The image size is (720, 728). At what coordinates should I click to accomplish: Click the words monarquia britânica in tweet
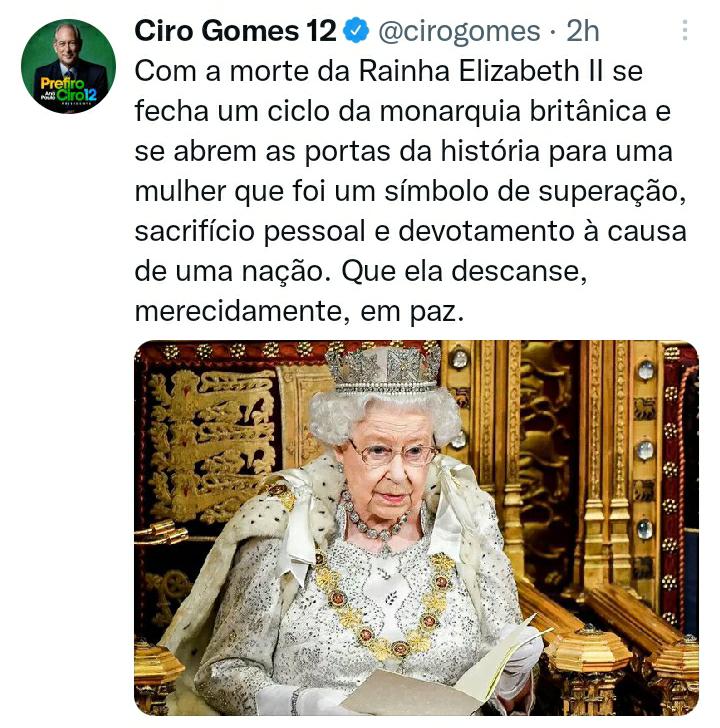click(512, 112)
